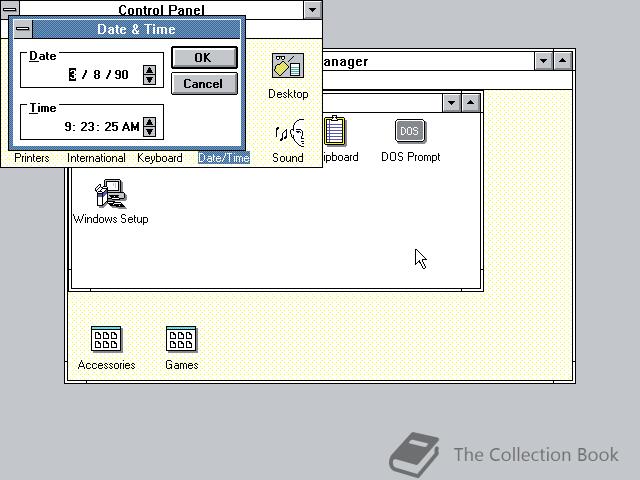The image size is (640, 480).
Task: Select the Keyboard label in Control Panel
Action: 160,158
